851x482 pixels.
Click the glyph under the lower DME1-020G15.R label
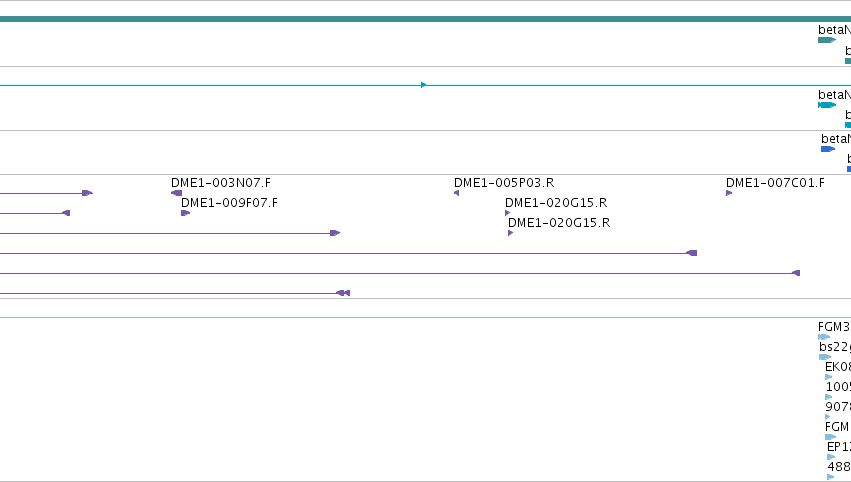pyautogui.click(x=510, y=233)
